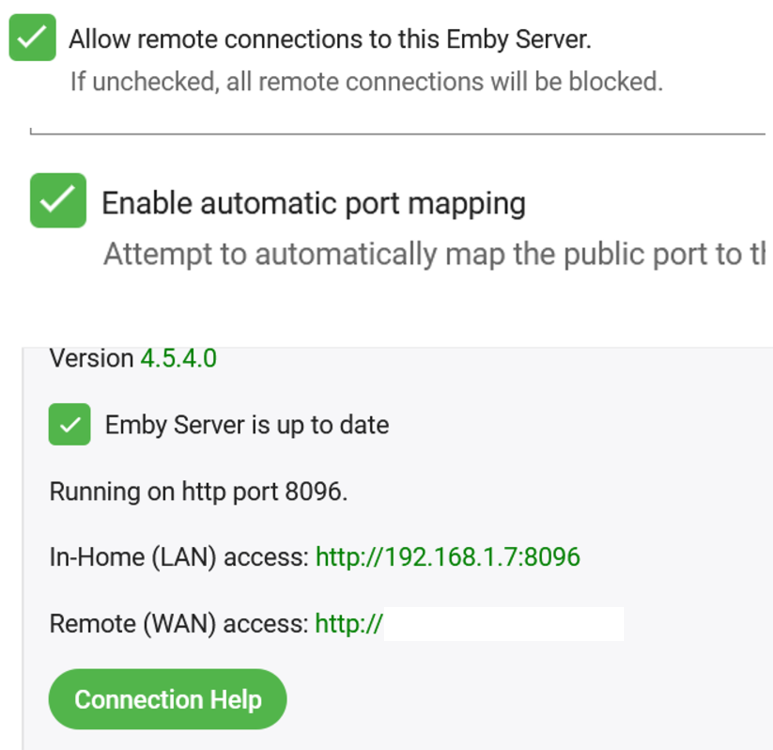This screenshot has height=750, width=773.
Task: Click the green Emby Server up-to-date check icon
Action: (70, 425)
